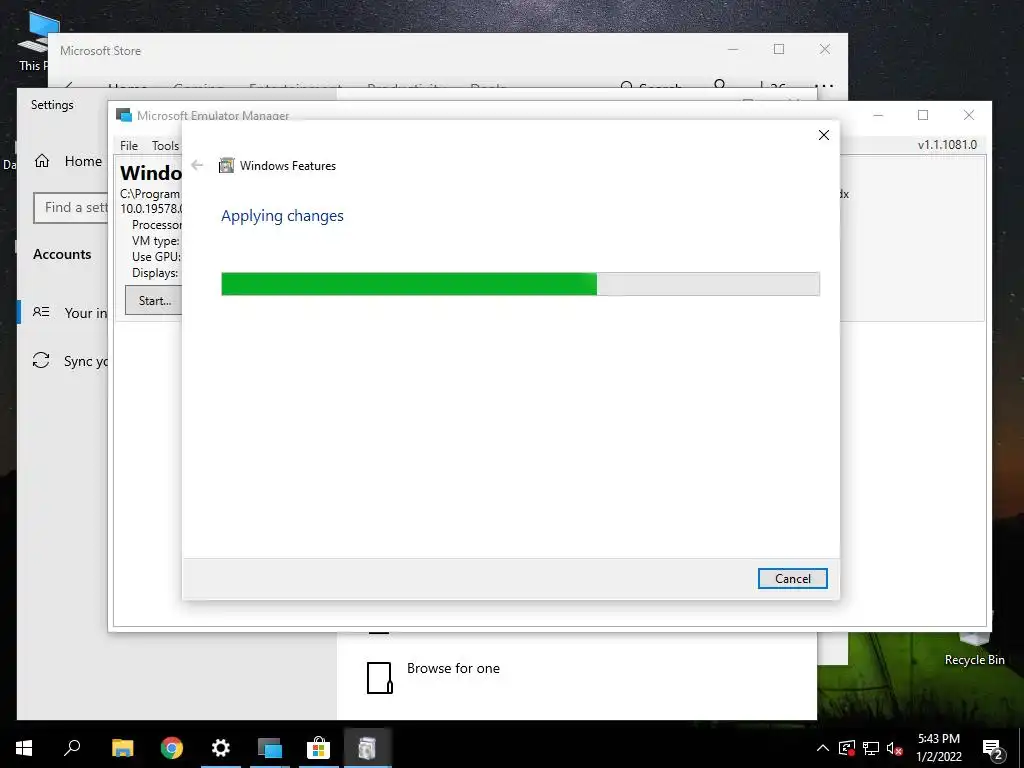Screen dimensions: 1024x768
Task: Click the Browse for one file icon
Action: click(379, 677)
